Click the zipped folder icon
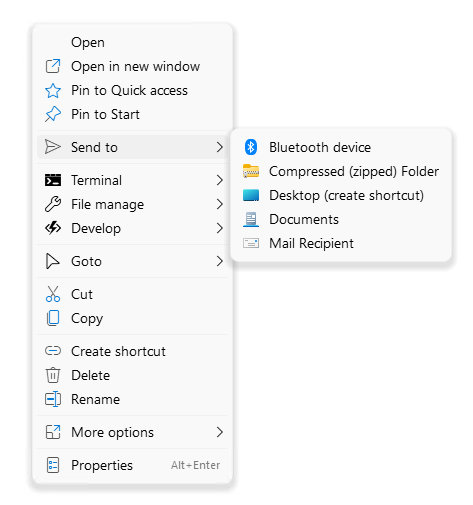473x505 pixels. [251, 171]
